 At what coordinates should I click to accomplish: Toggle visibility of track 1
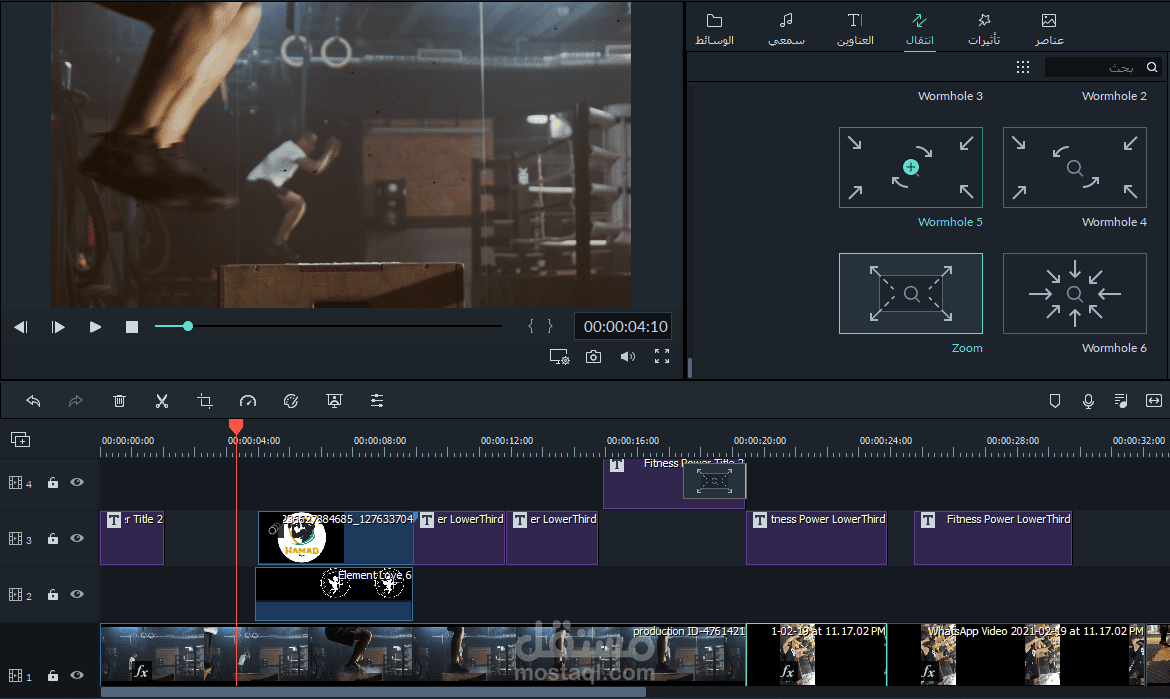[77, 674]
